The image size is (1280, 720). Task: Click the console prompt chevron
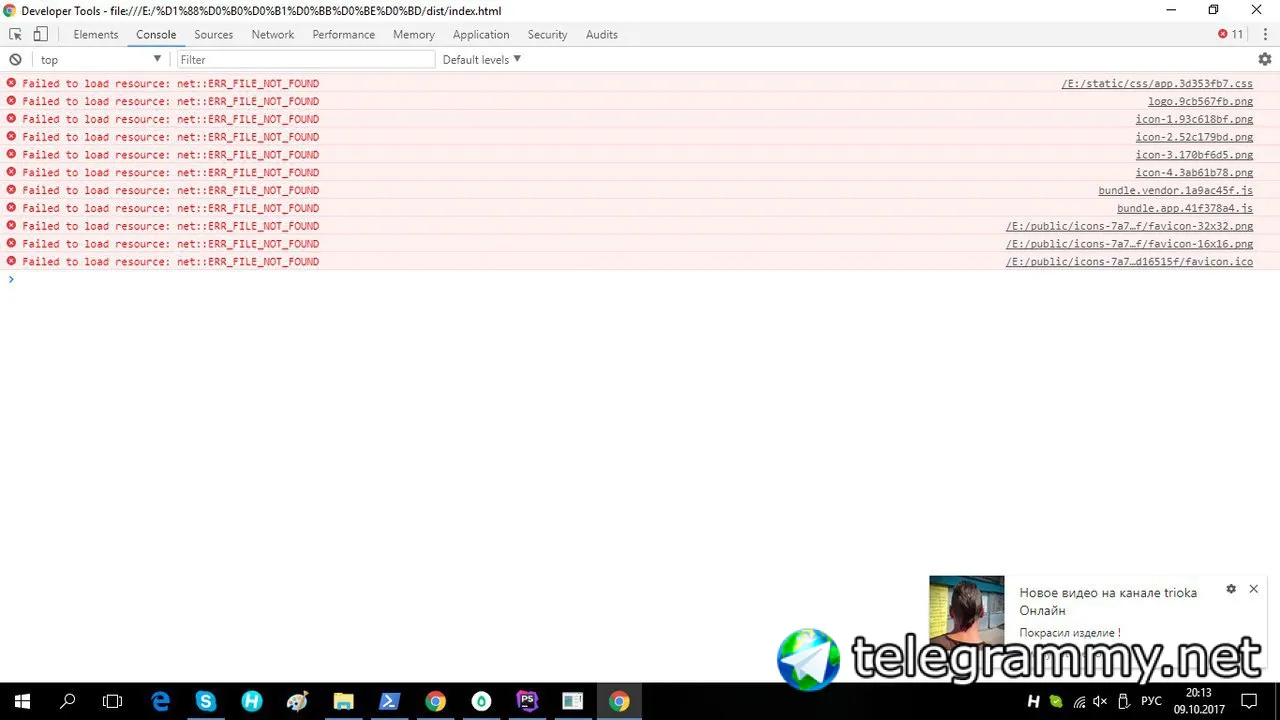click(11, 279)
